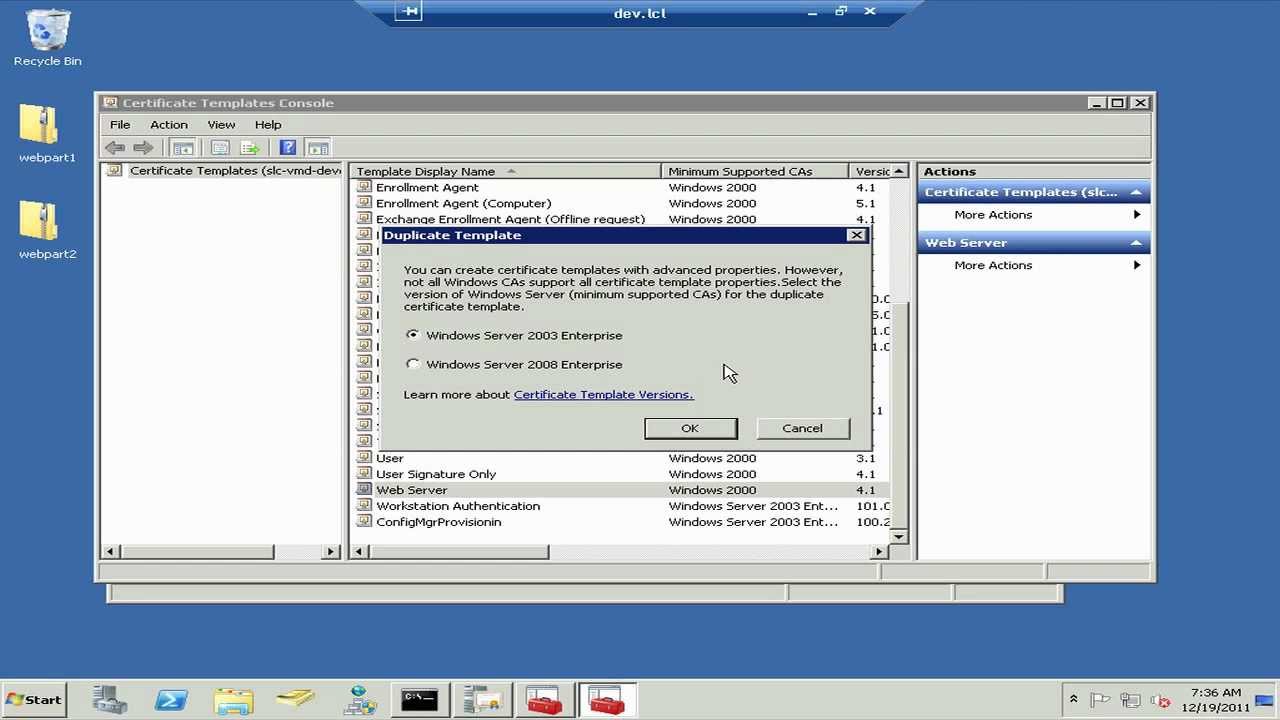1280x720 pixels.
Task: Confirm the dialog with OK
Action: click(x=690, y=428)
